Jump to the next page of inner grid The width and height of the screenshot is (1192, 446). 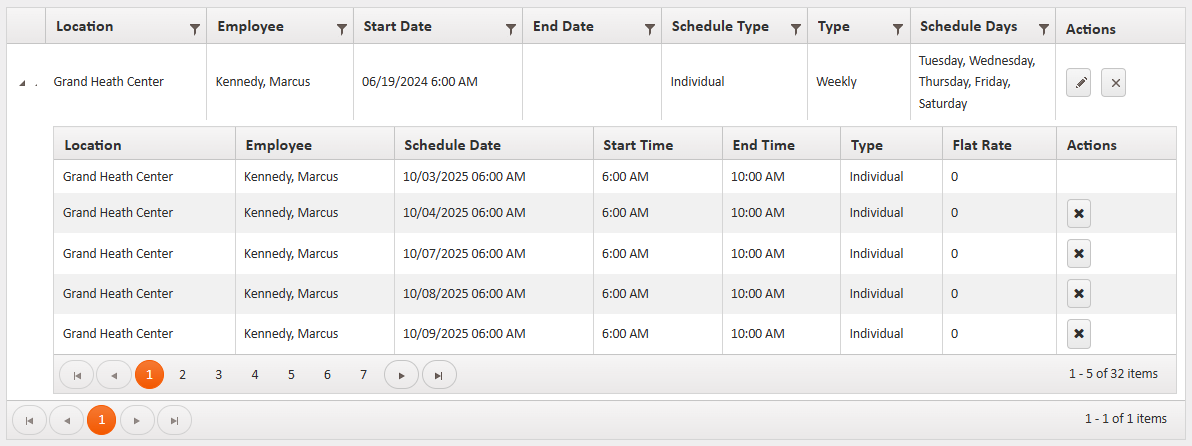[401, 375]
